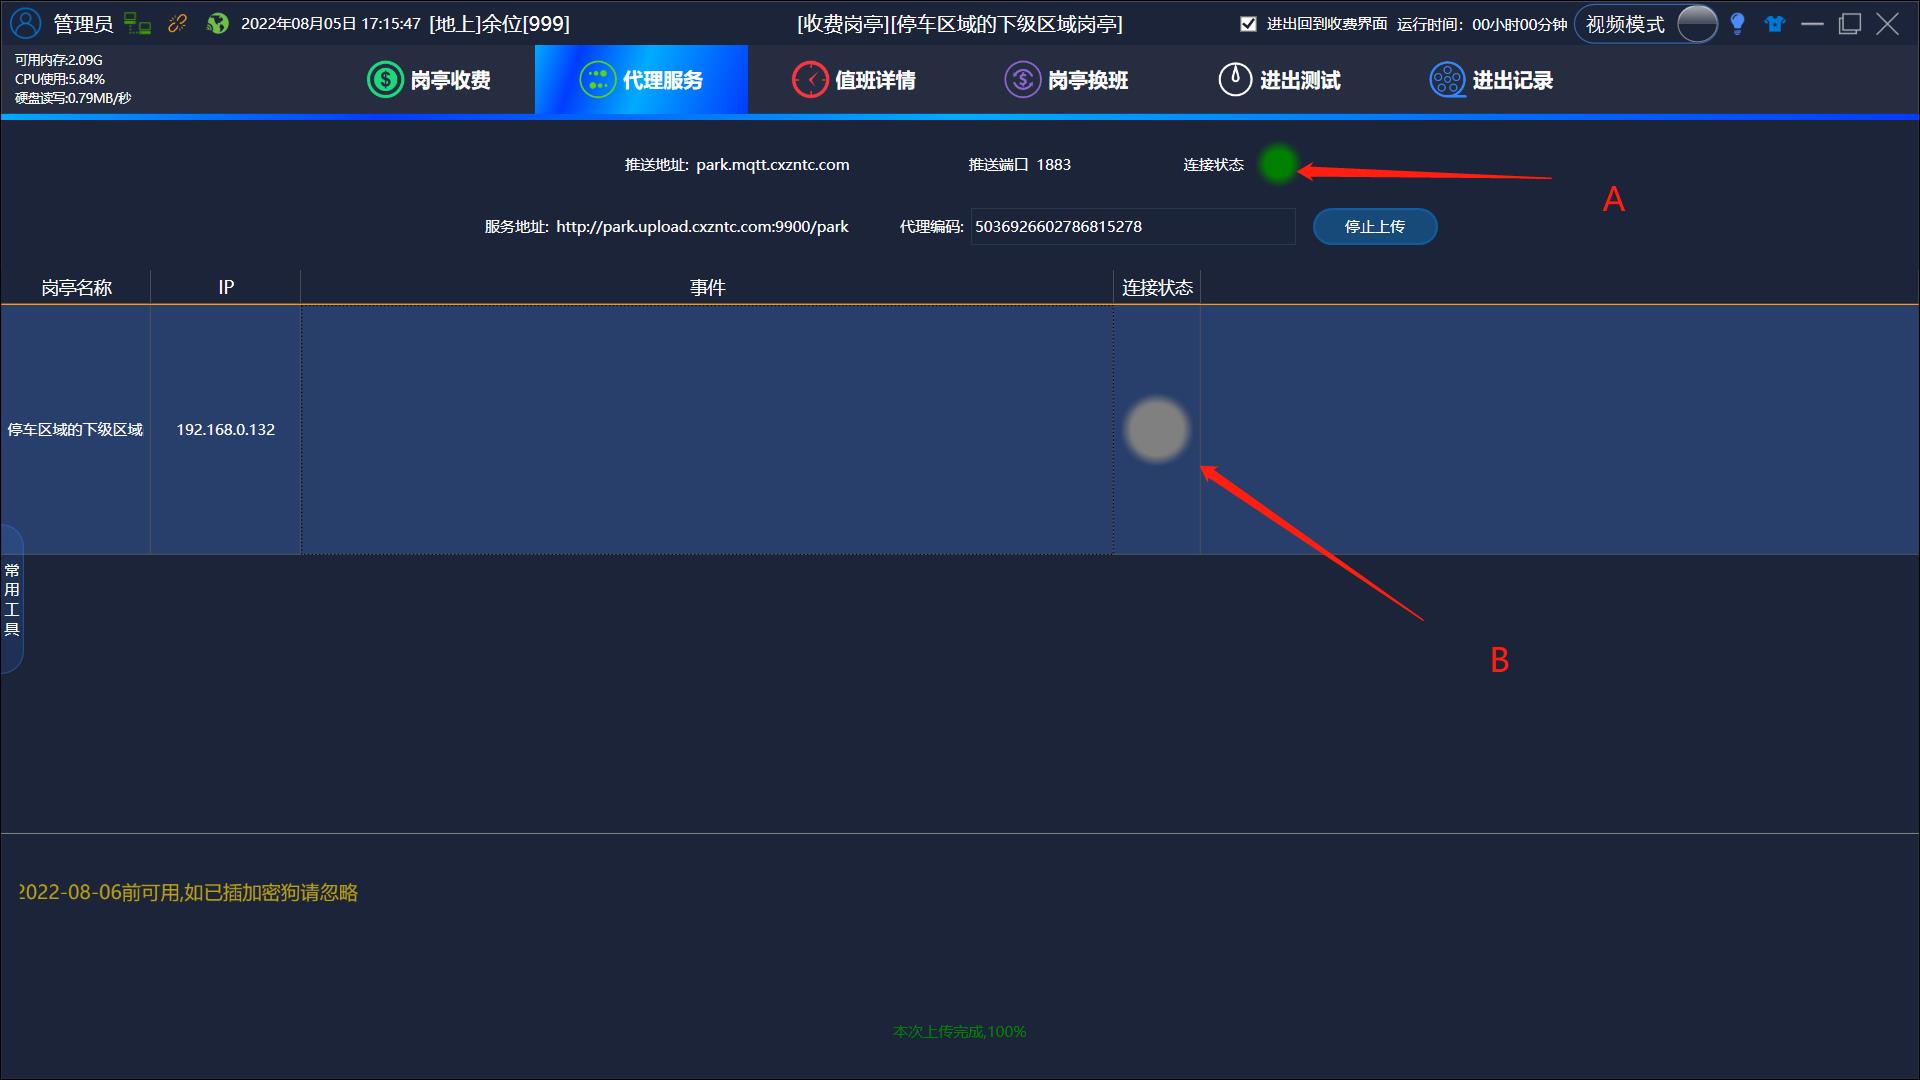Screen dimensions: 1920x1080
Task: Maximize the application window
Action: (x=1850, y=24)
